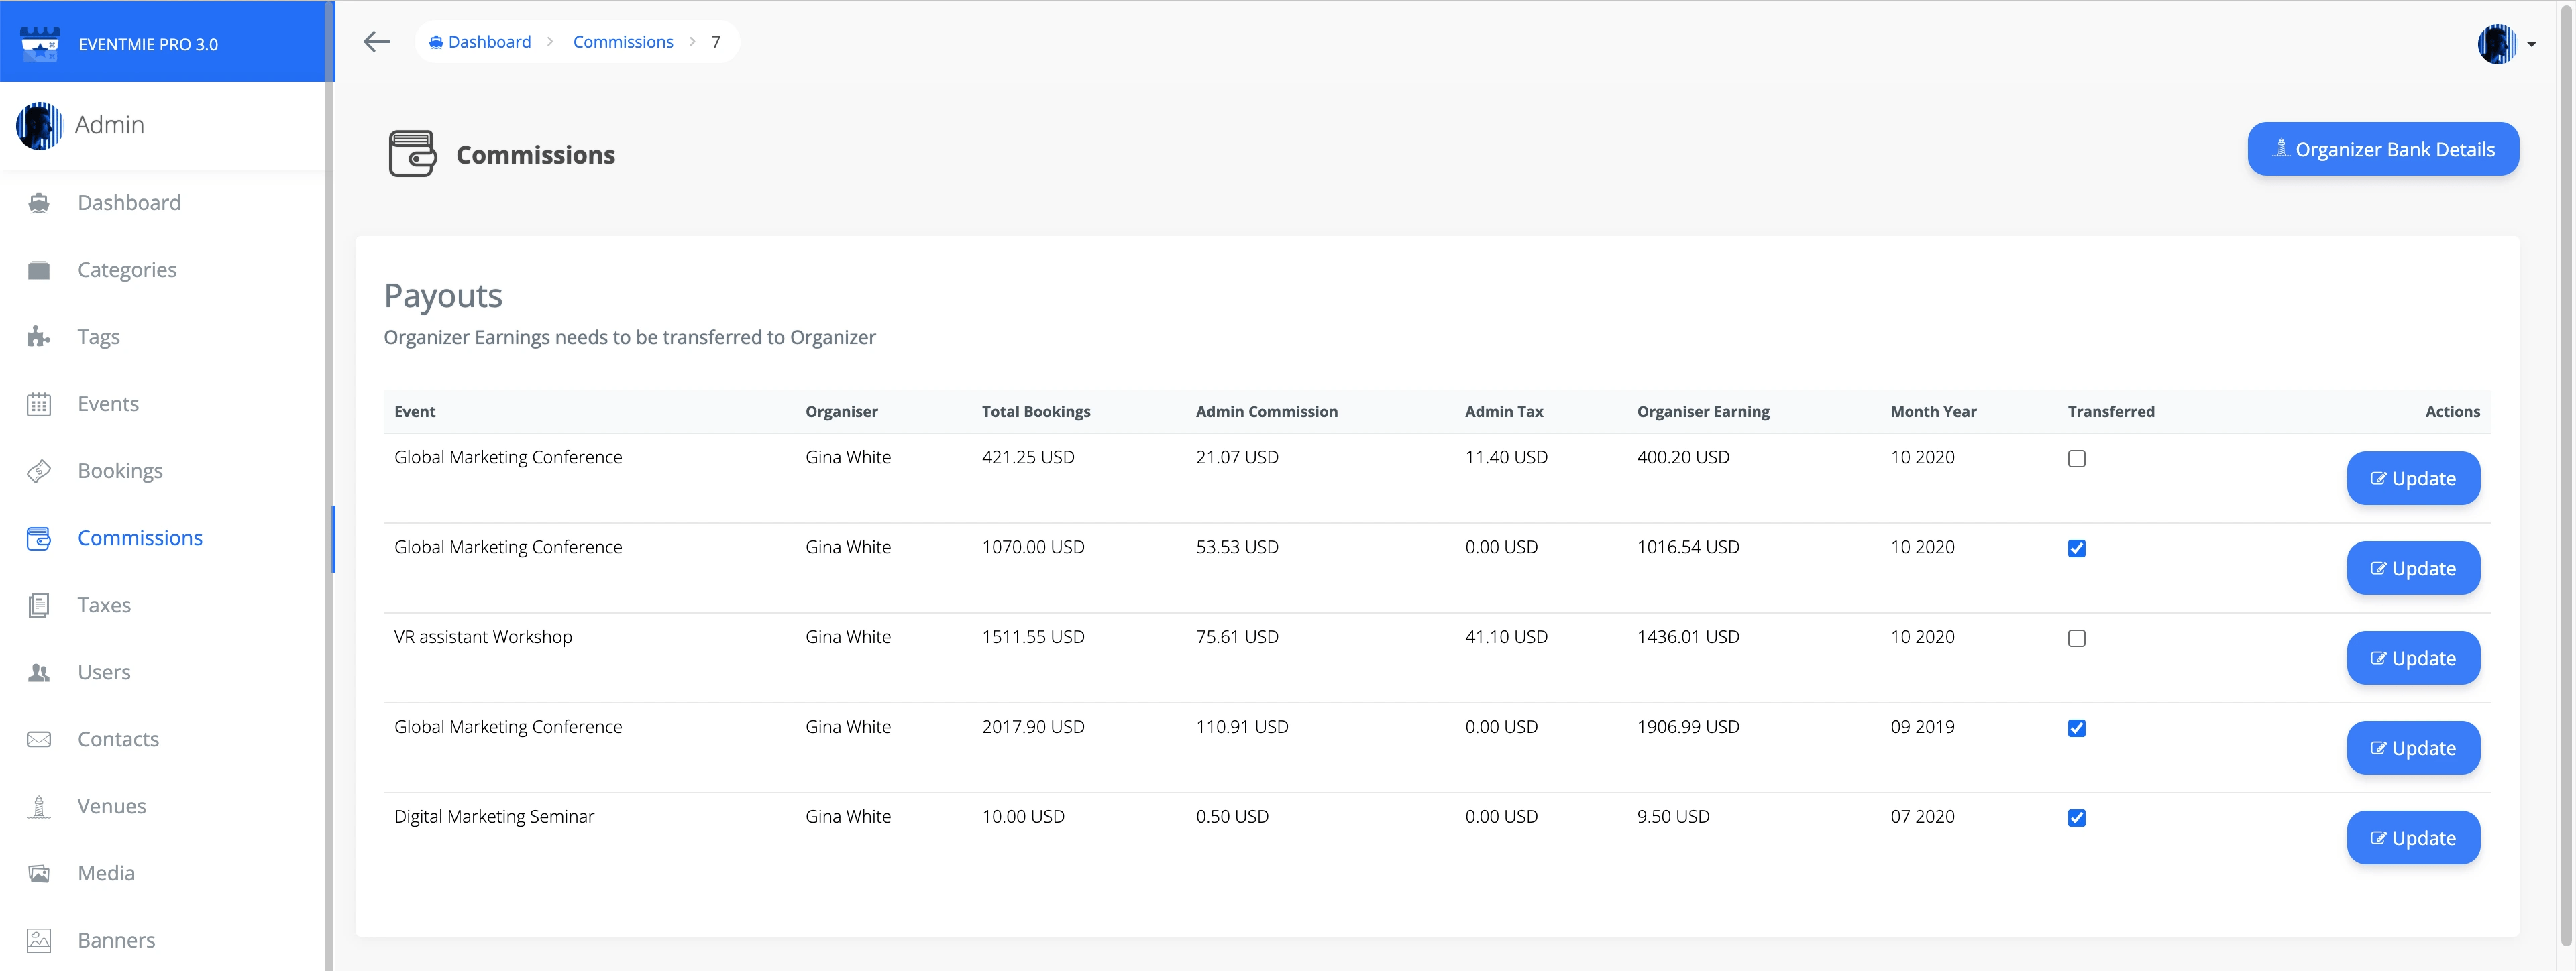The width and height of the screenshot is (2576, 971).
Task: Open the Commissions breadcrumb link
Action: pos(622,42)
